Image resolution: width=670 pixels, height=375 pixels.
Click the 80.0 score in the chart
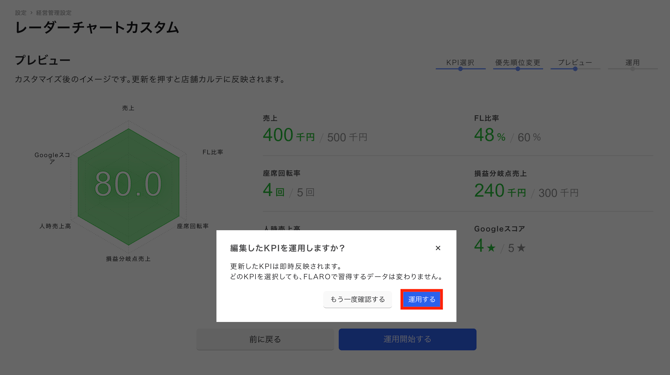[128, 184]
